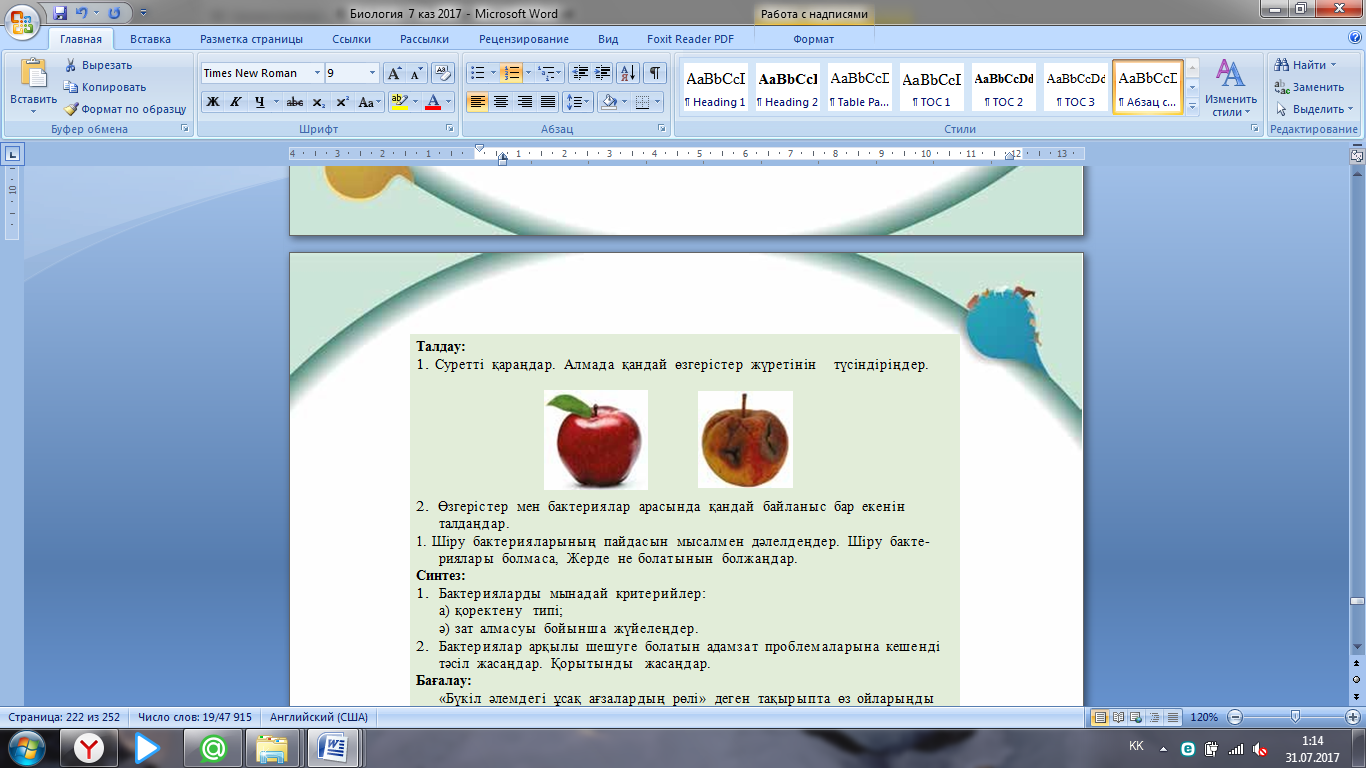Viewport: 1366px width, 768px height.
Task: Toggle underline formatting (Ч)
Action: pos(259,102)
